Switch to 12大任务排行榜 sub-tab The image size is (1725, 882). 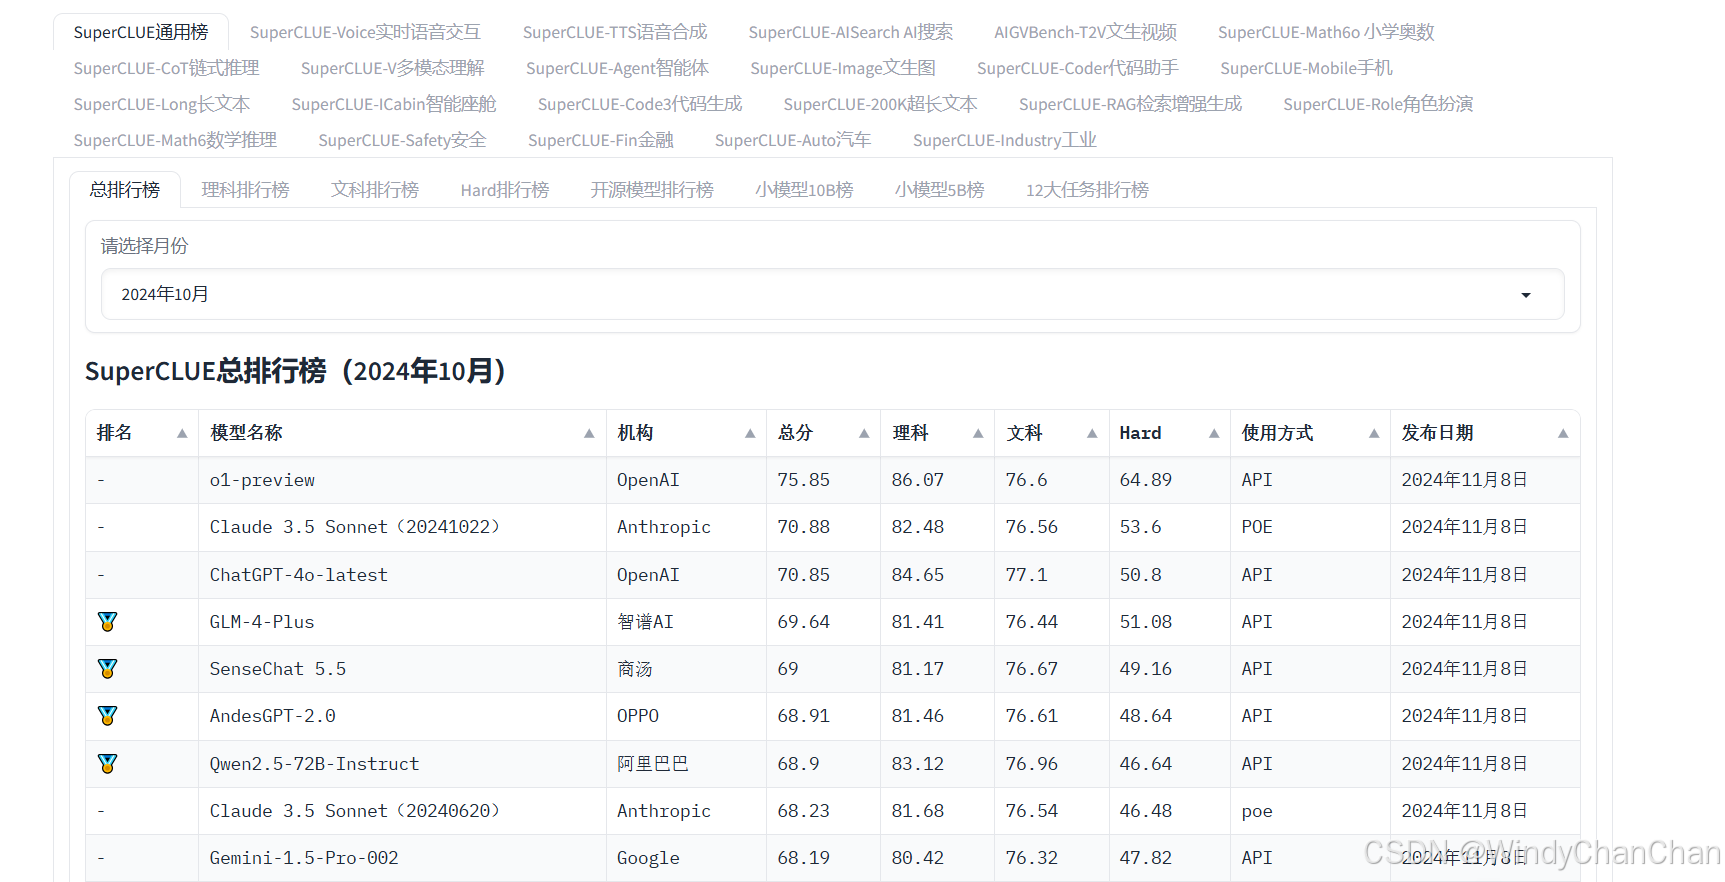[x=1087, y=190]
